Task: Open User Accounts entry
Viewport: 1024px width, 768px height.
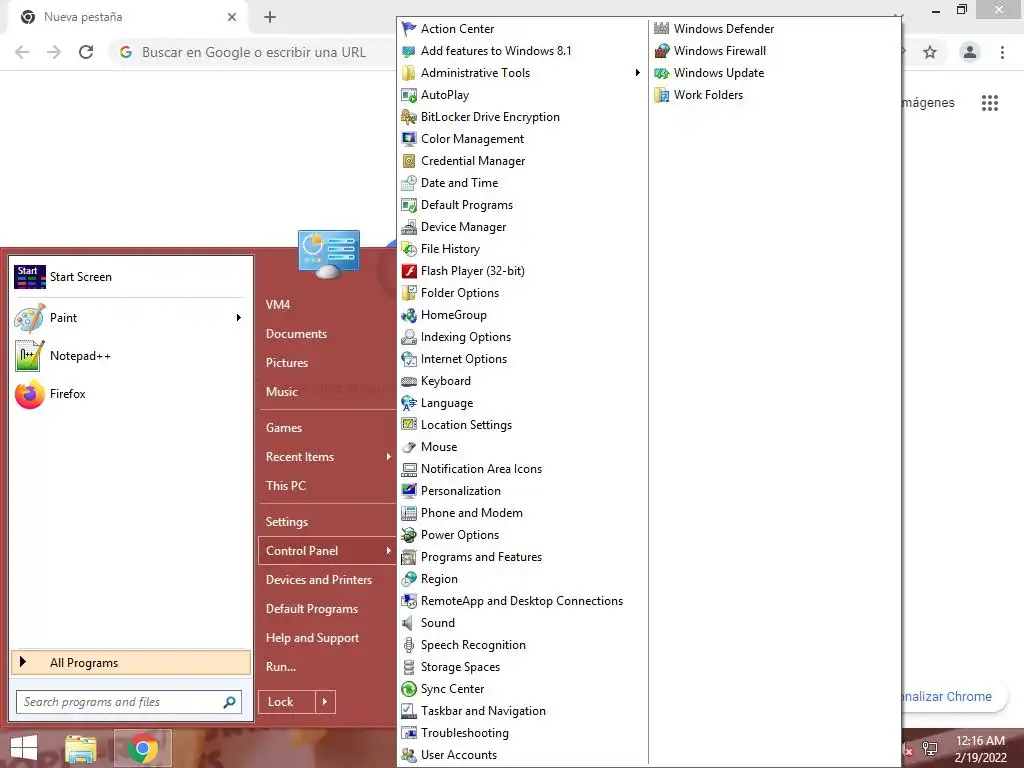Action: point(458,755)
